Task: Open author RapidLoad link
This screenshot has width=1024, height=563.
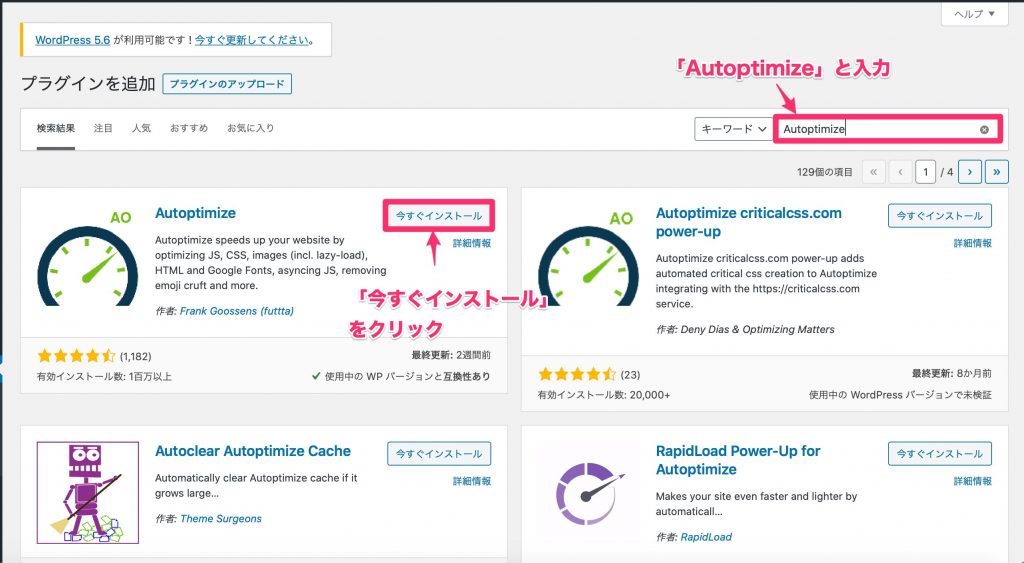Action: point(706,537)
